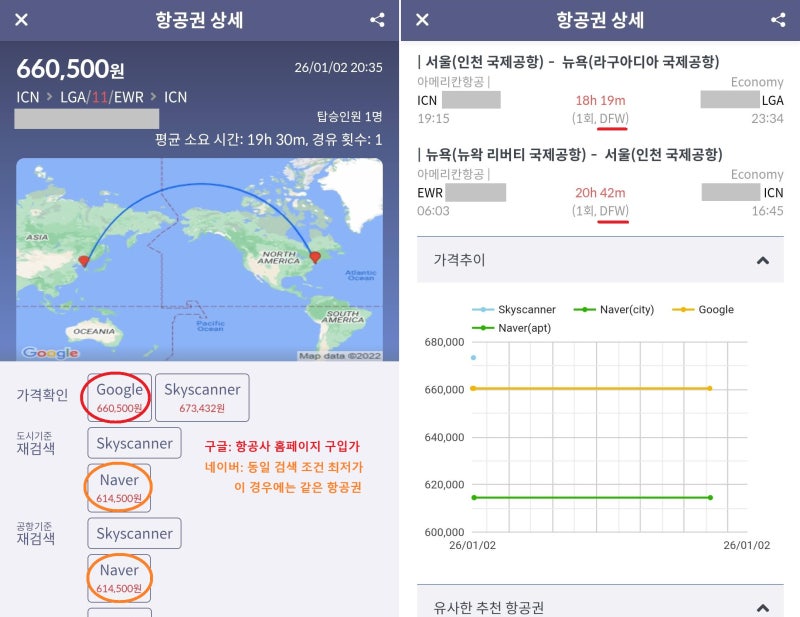This screenshot has height=617, width=800.
Task: Tap the share icon on the right panel
Action: coord(778,20)
